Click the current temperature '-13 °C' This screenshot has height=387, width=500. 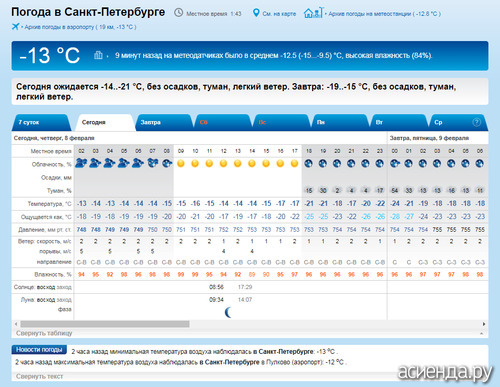[49, 55]
